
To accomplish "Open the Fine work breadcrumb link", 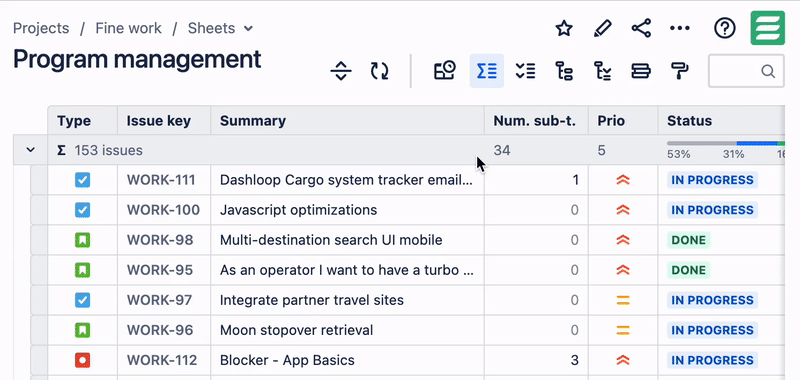I will [129, 28].
